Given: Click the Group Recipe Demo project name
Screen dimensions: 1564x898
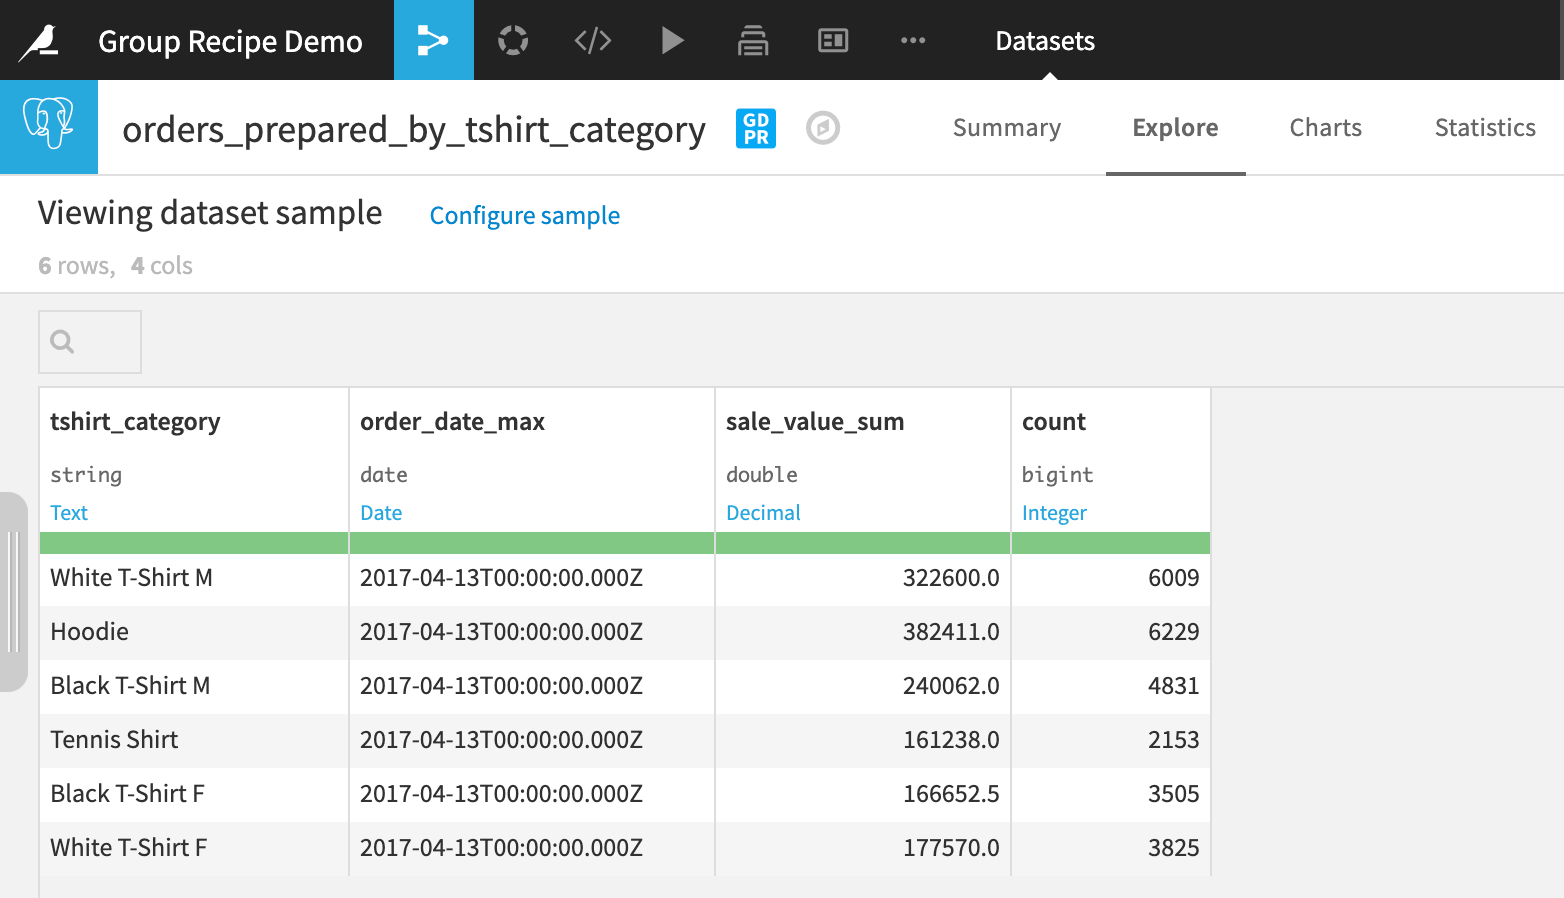Looking at the screenshot, I should point(229,41).
